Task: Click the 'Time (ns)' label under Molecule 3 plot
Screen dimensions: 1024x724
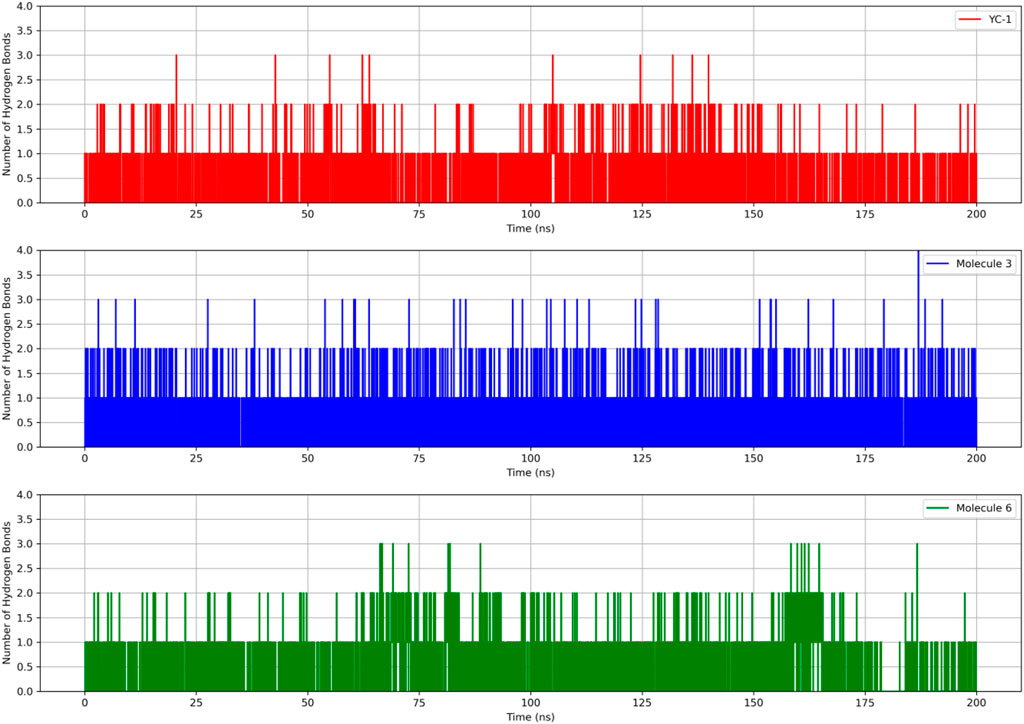Action: point(530,473)
